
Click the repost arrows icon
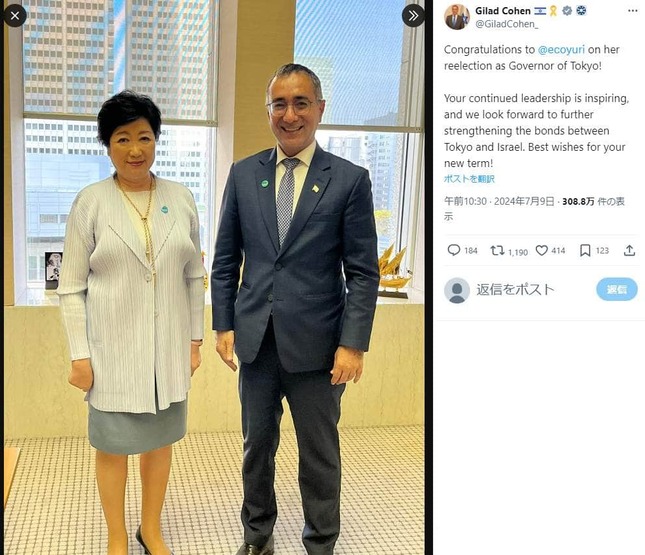tap(497, 250)
